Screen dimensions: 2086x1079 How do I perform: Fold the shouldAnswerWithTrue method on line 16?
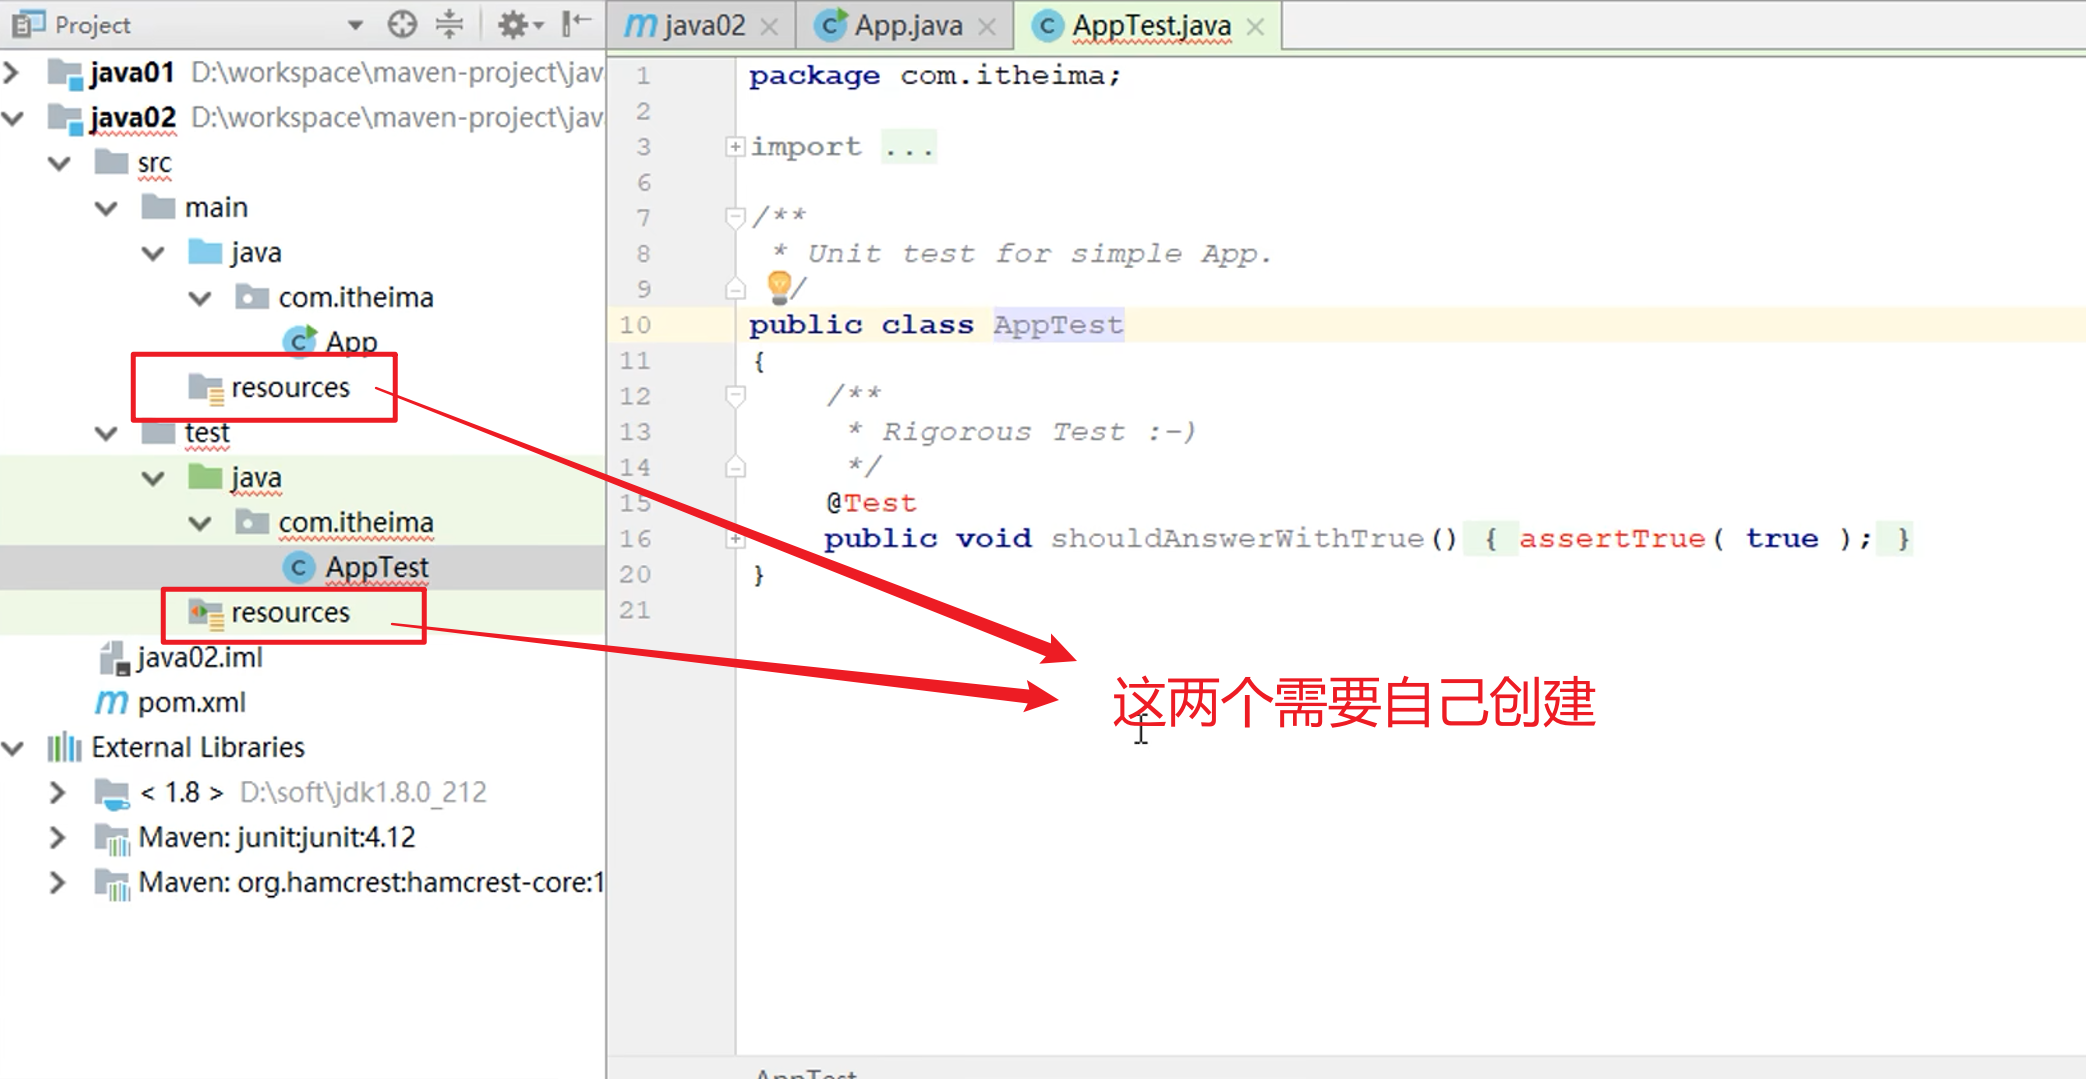(735, 537)
